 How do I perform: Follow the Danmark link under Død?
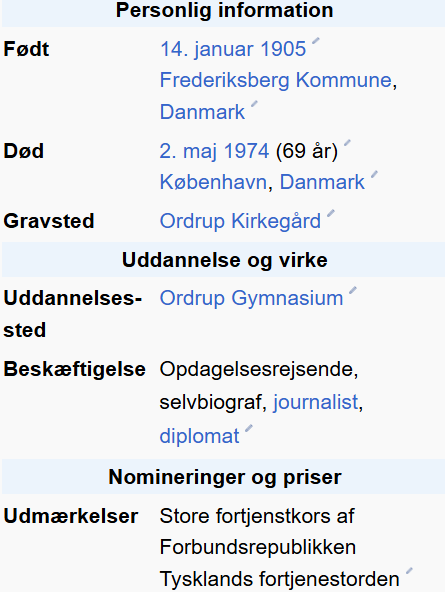coord(322,182)
